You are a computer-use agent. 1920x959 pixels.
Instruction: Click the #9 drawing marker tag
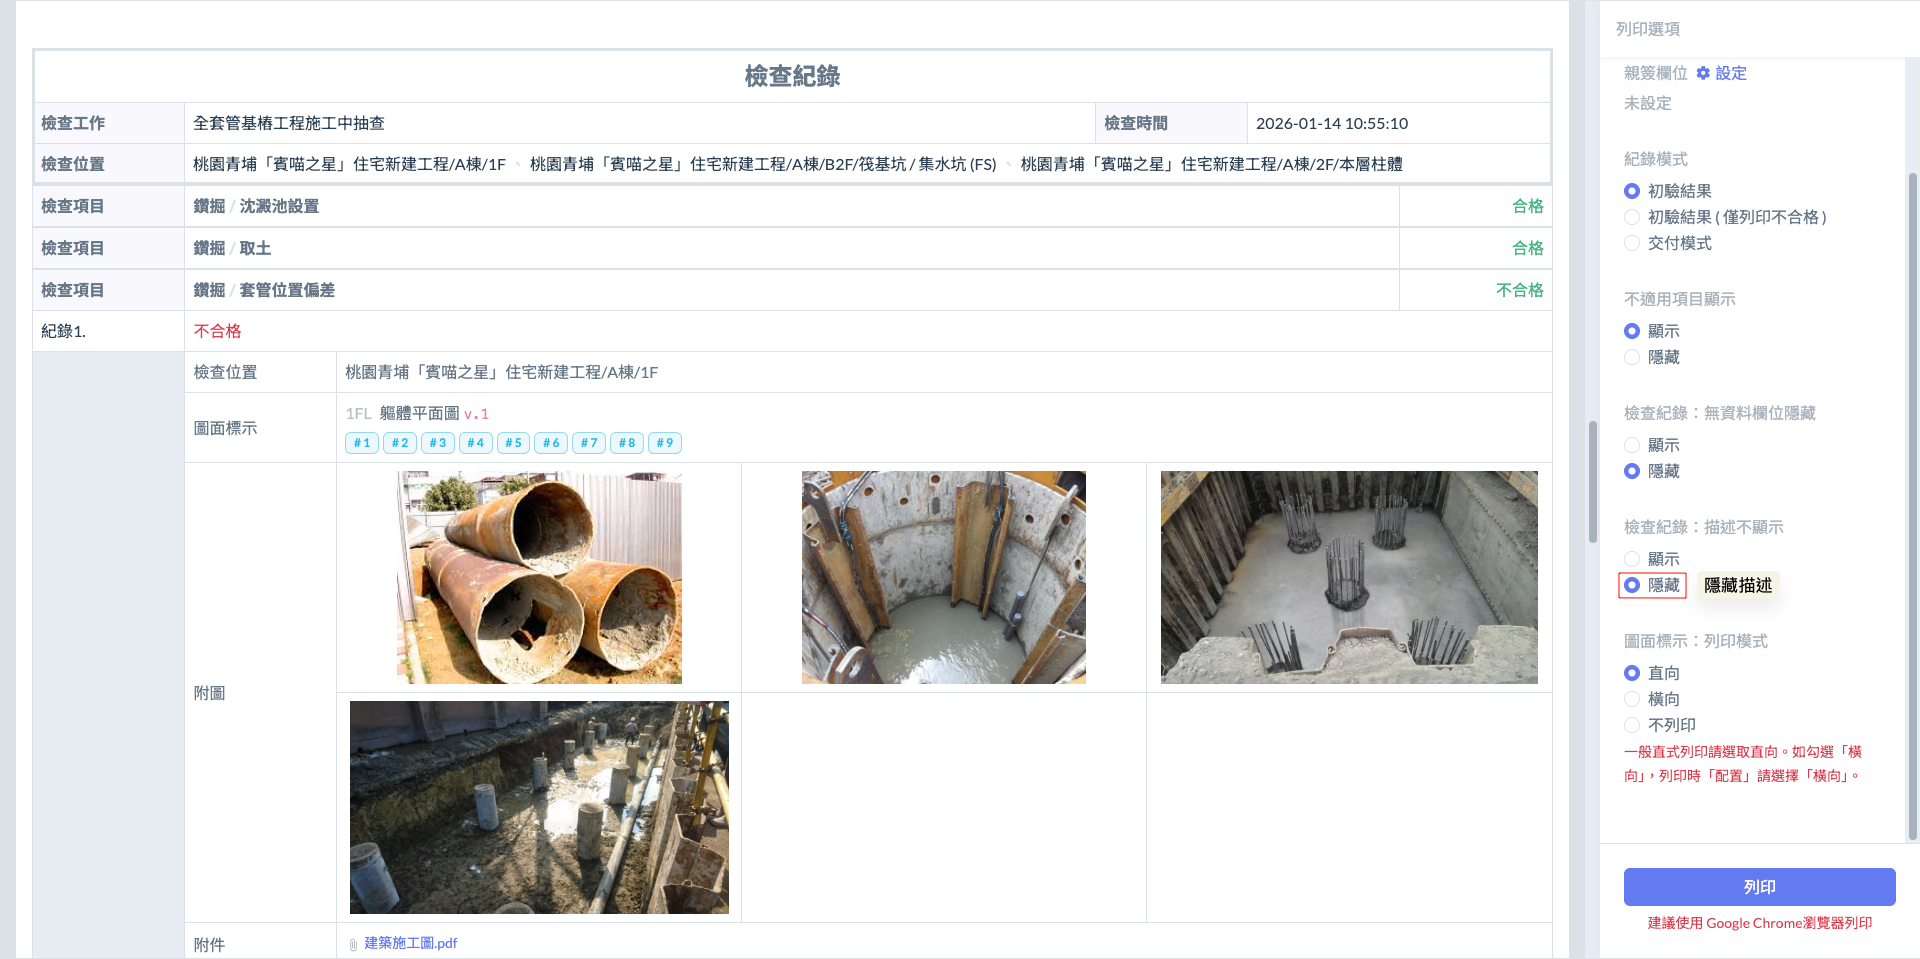click(665, 443)
